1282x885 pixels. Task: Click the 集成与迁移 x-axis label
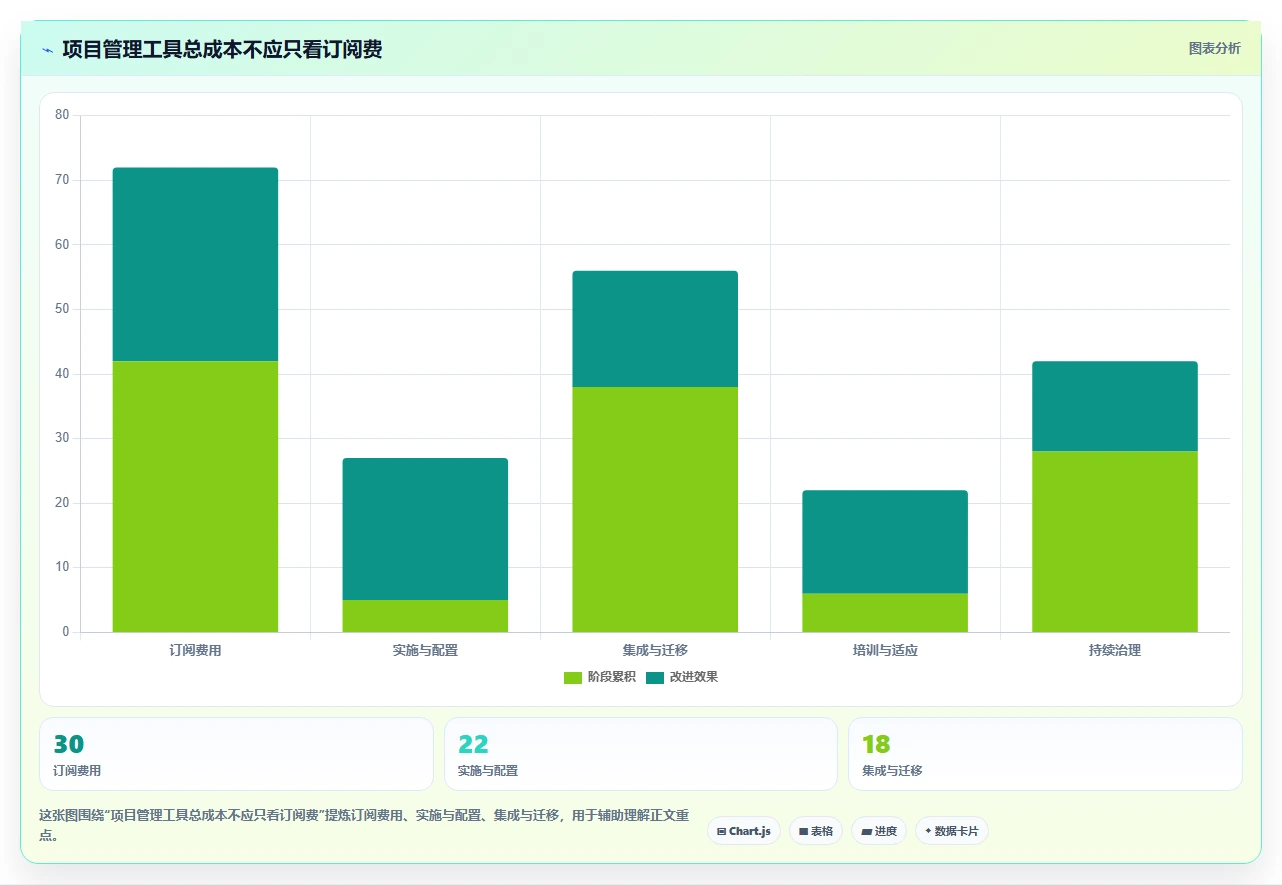pyautogui.click(x=655, y=650)
